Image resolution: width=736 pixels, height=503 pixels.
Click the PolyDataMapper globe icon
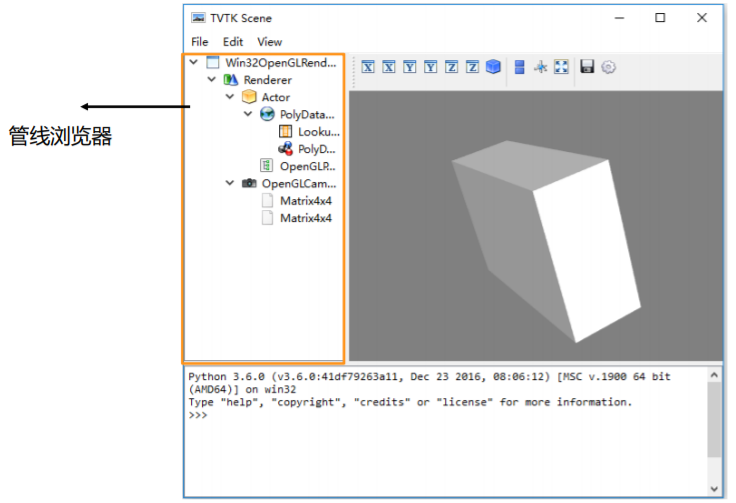[267, 115]
